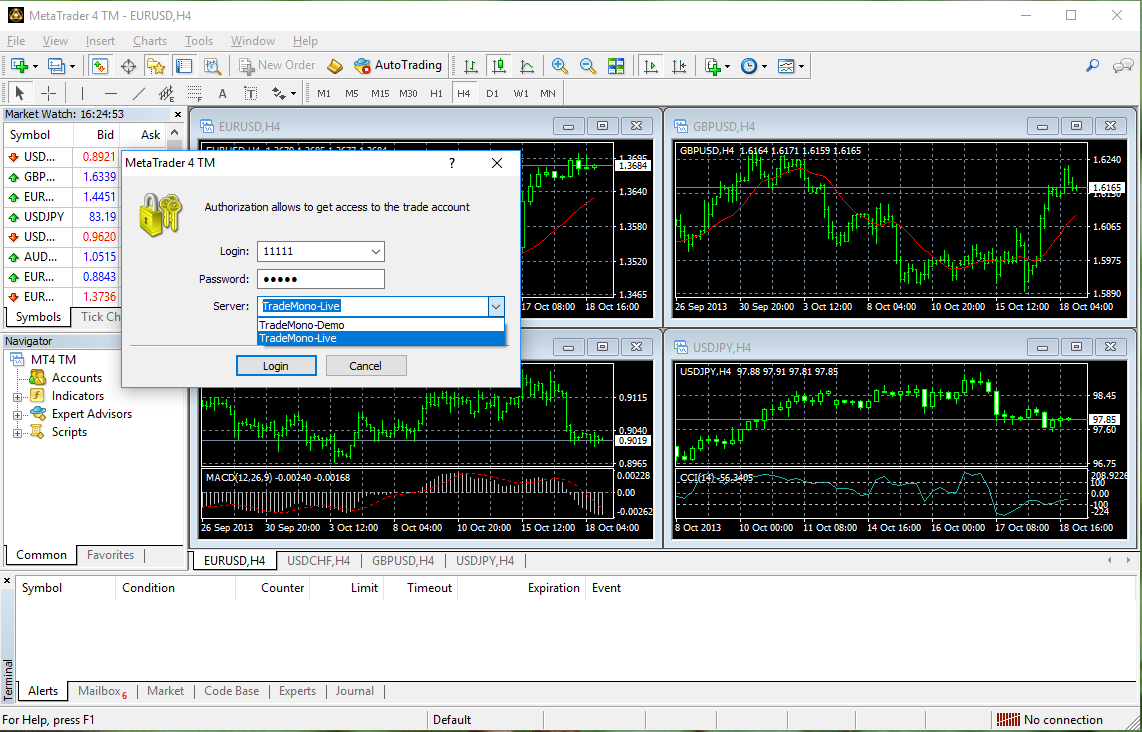Viewport: 1142px width, 732px height.
Task: Open the File menu
Action: tap(15, 41)
